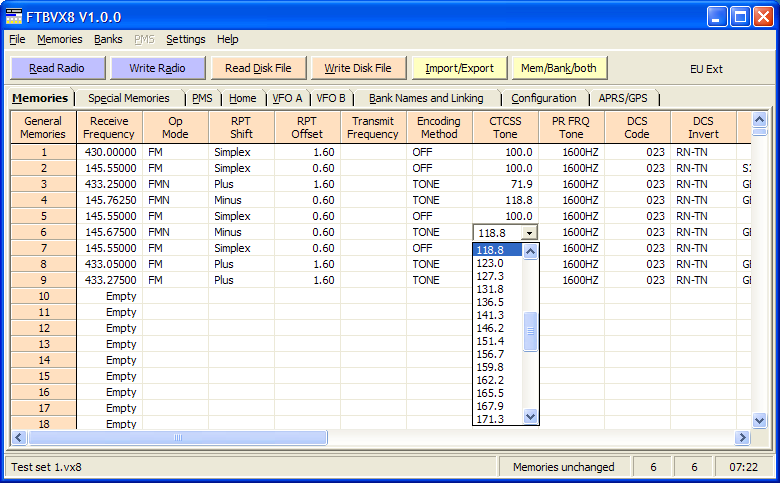Viewport: 780px width, 483px height.
Task: Open the Configuration tab
Action: [x=543, y=98]
